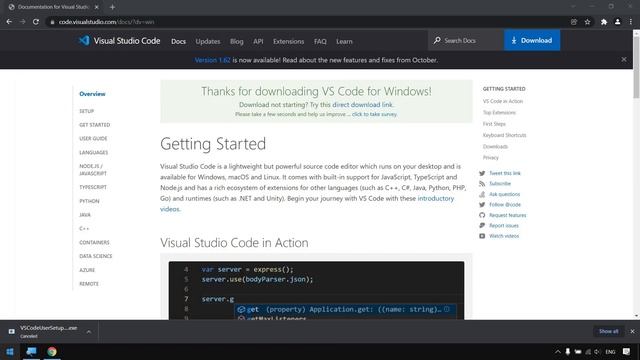Open the notification center icon in taskbar
Viewport: 640px width, 360px height.
pos(627,351)
